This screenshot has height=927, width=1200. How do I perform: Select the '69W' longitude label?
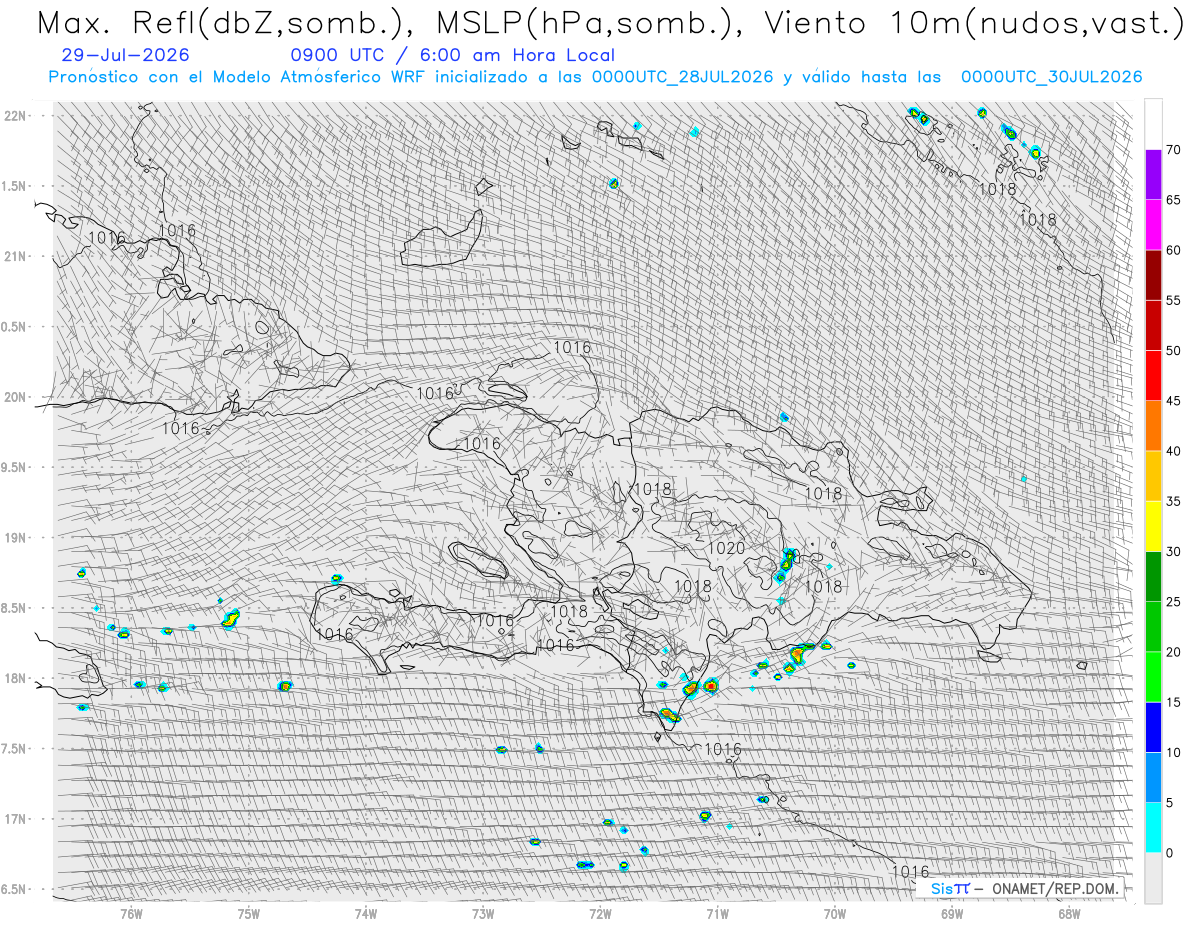[952, 915]
